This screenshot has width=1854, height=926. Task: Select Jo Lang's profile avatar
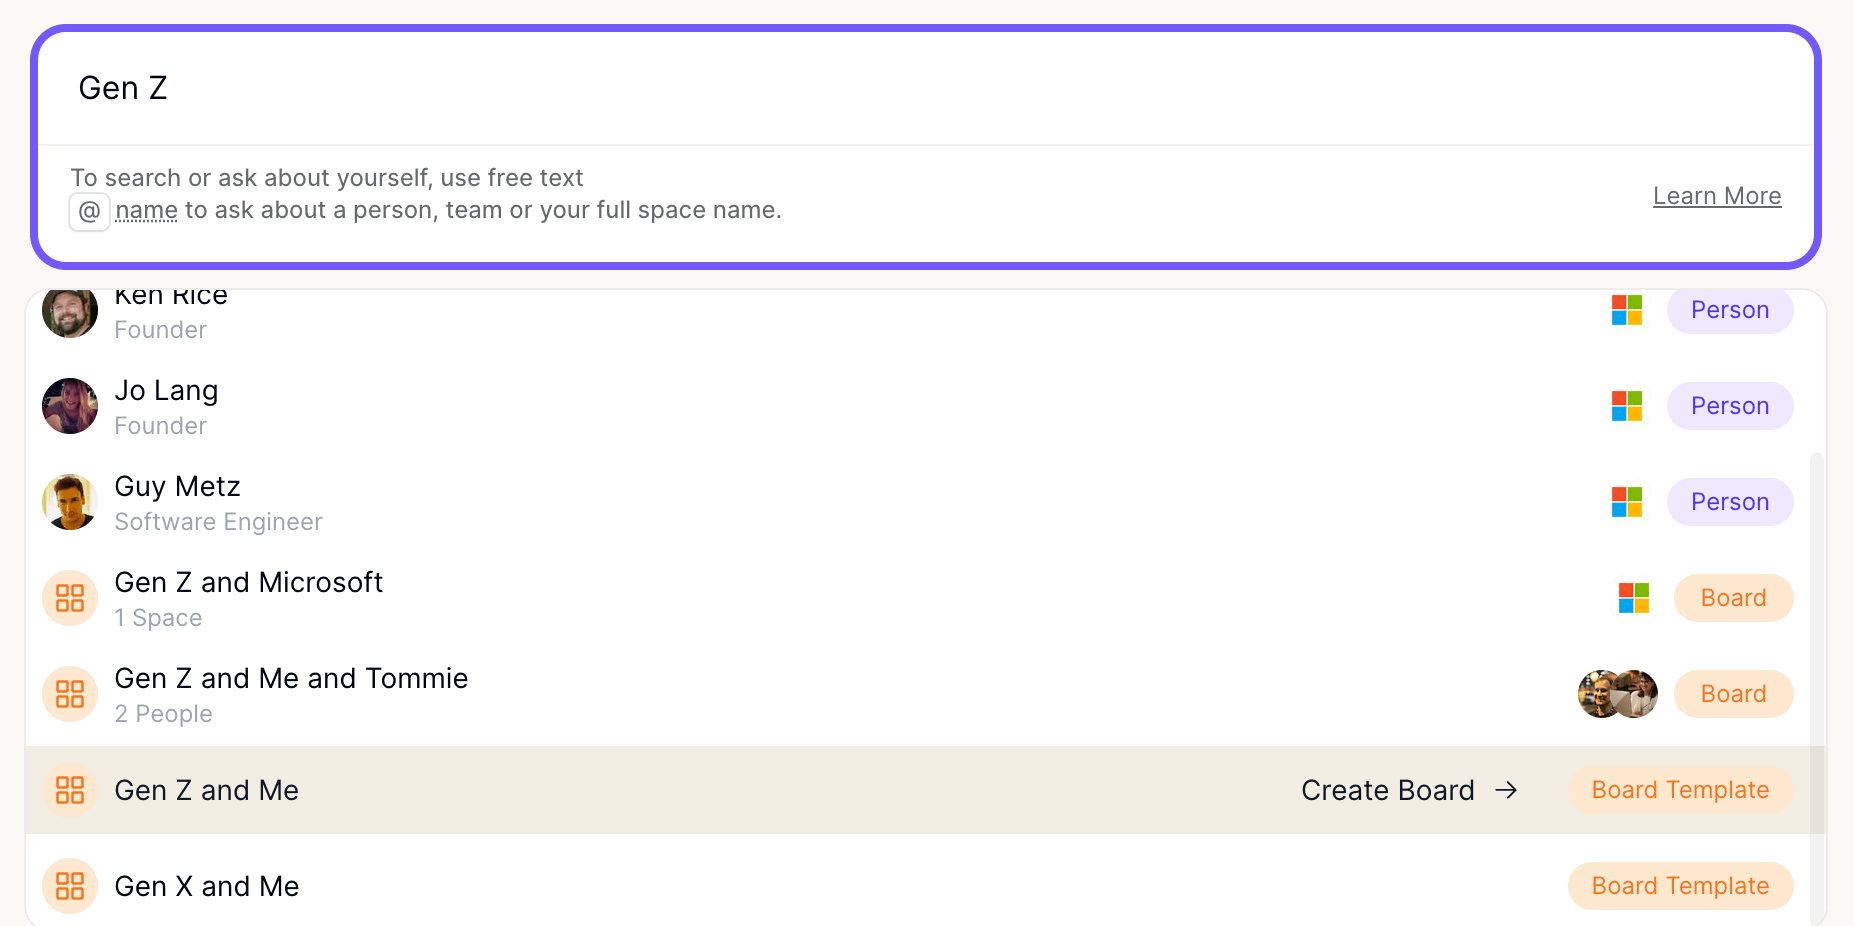point(70,406)
